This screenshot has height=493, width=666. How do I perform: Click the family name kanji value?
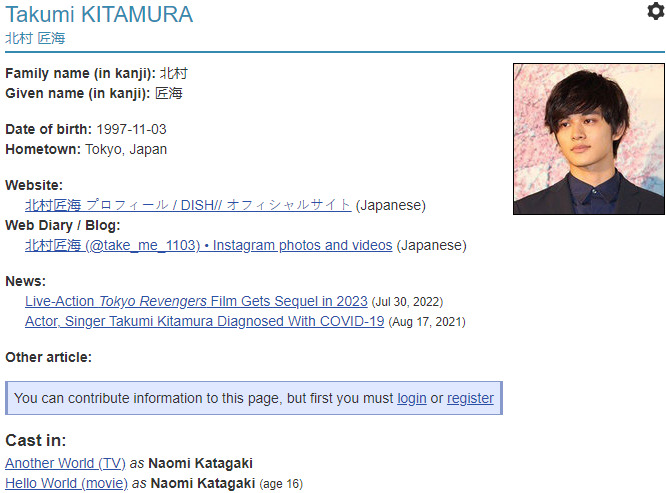[173, 73]
